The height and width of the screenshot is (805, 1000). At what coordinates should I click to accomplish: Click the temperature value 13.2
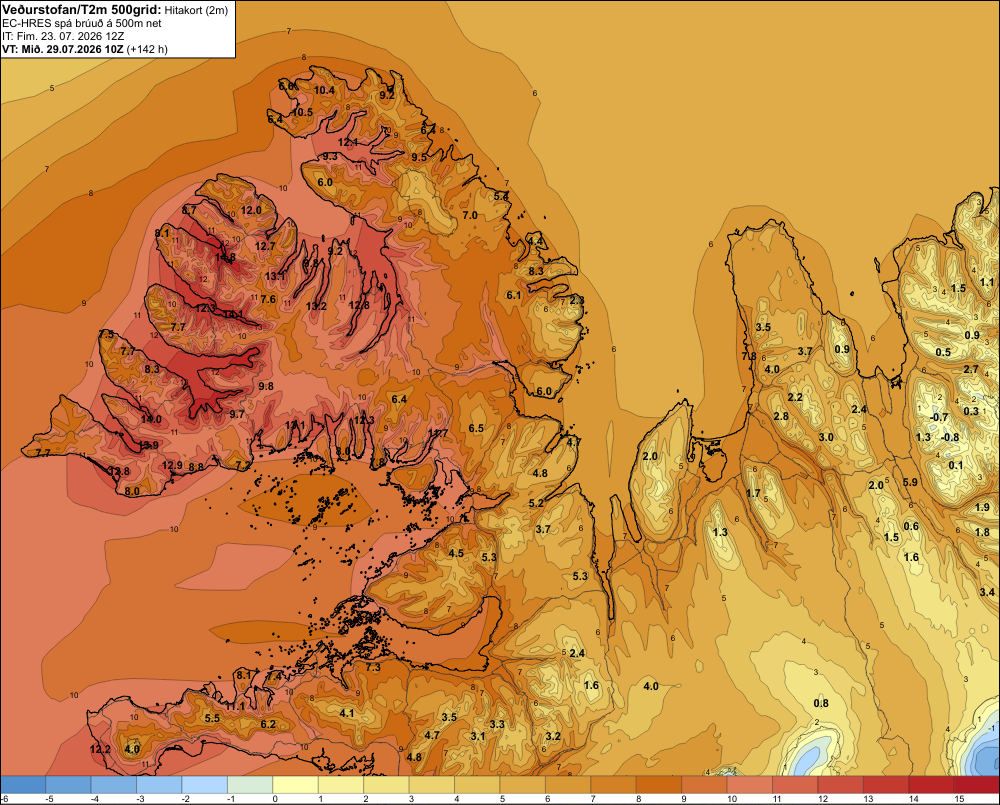(316, 306)
